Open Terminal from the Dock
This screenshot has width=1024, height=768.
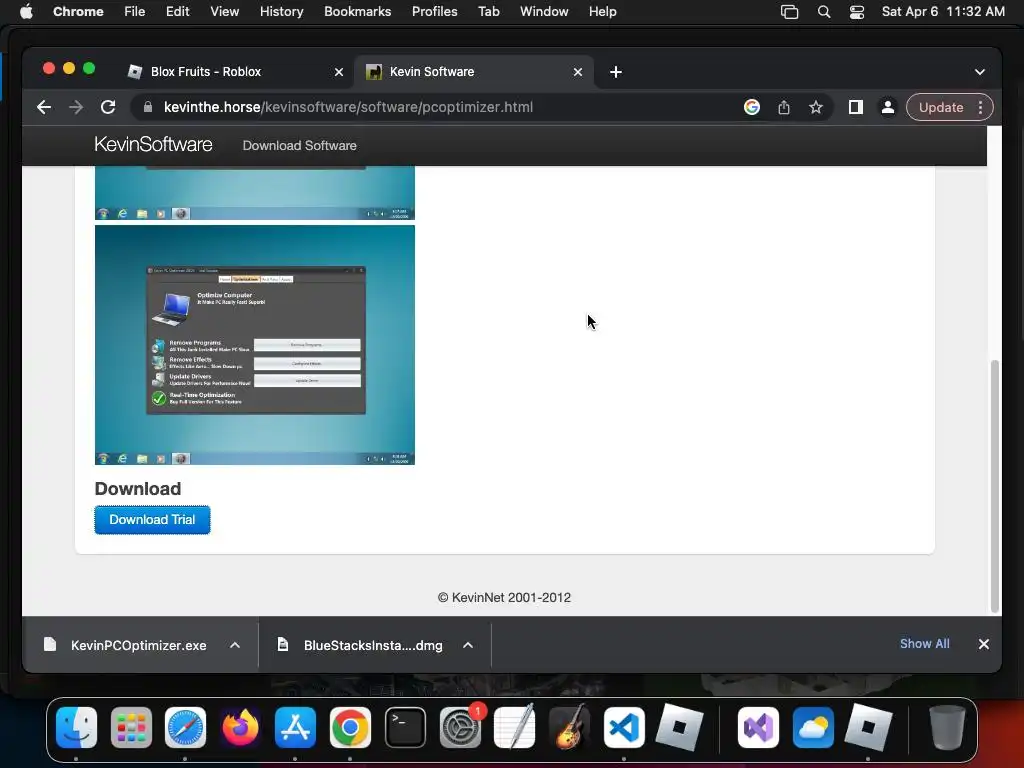(405, 727)
